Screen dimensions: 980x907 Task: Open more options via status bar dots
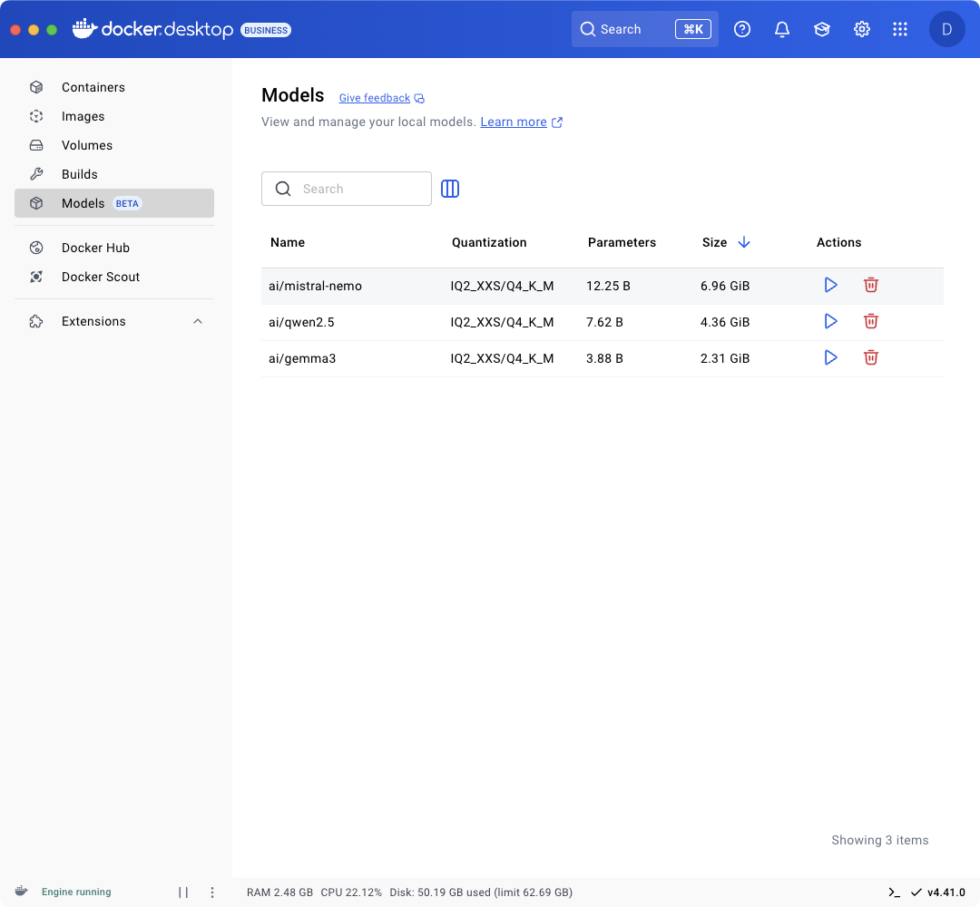tap(211, 892)
